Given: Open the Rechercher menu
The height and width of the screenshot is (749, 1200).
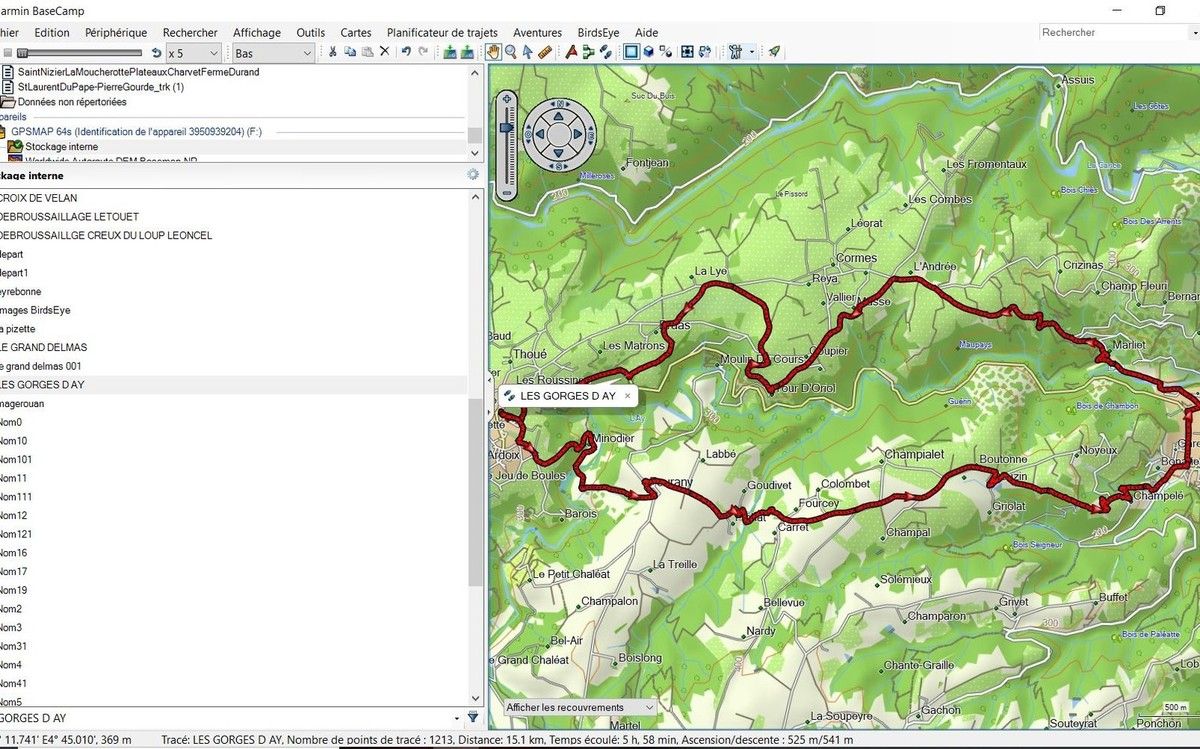Looking at the screenshot, I should point(190,33).
